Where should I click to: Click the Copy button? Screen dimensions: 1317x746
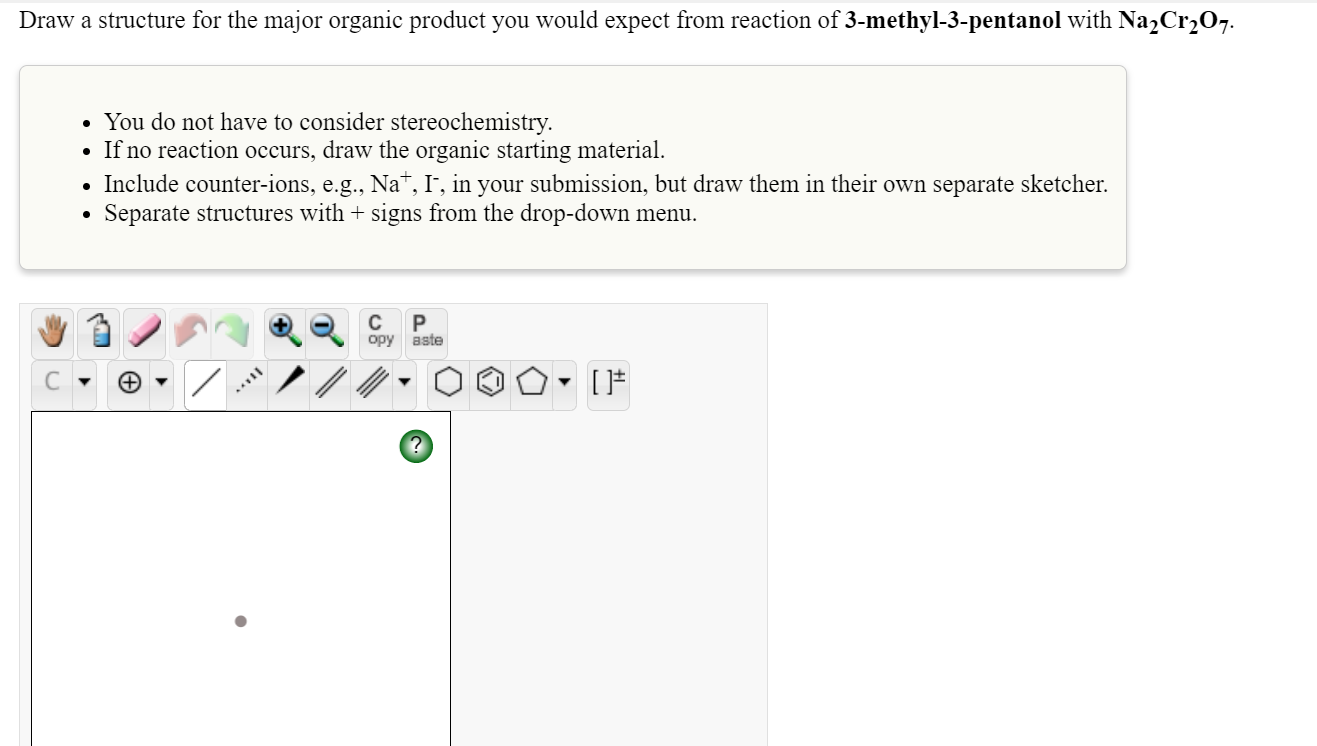point(378,331)
